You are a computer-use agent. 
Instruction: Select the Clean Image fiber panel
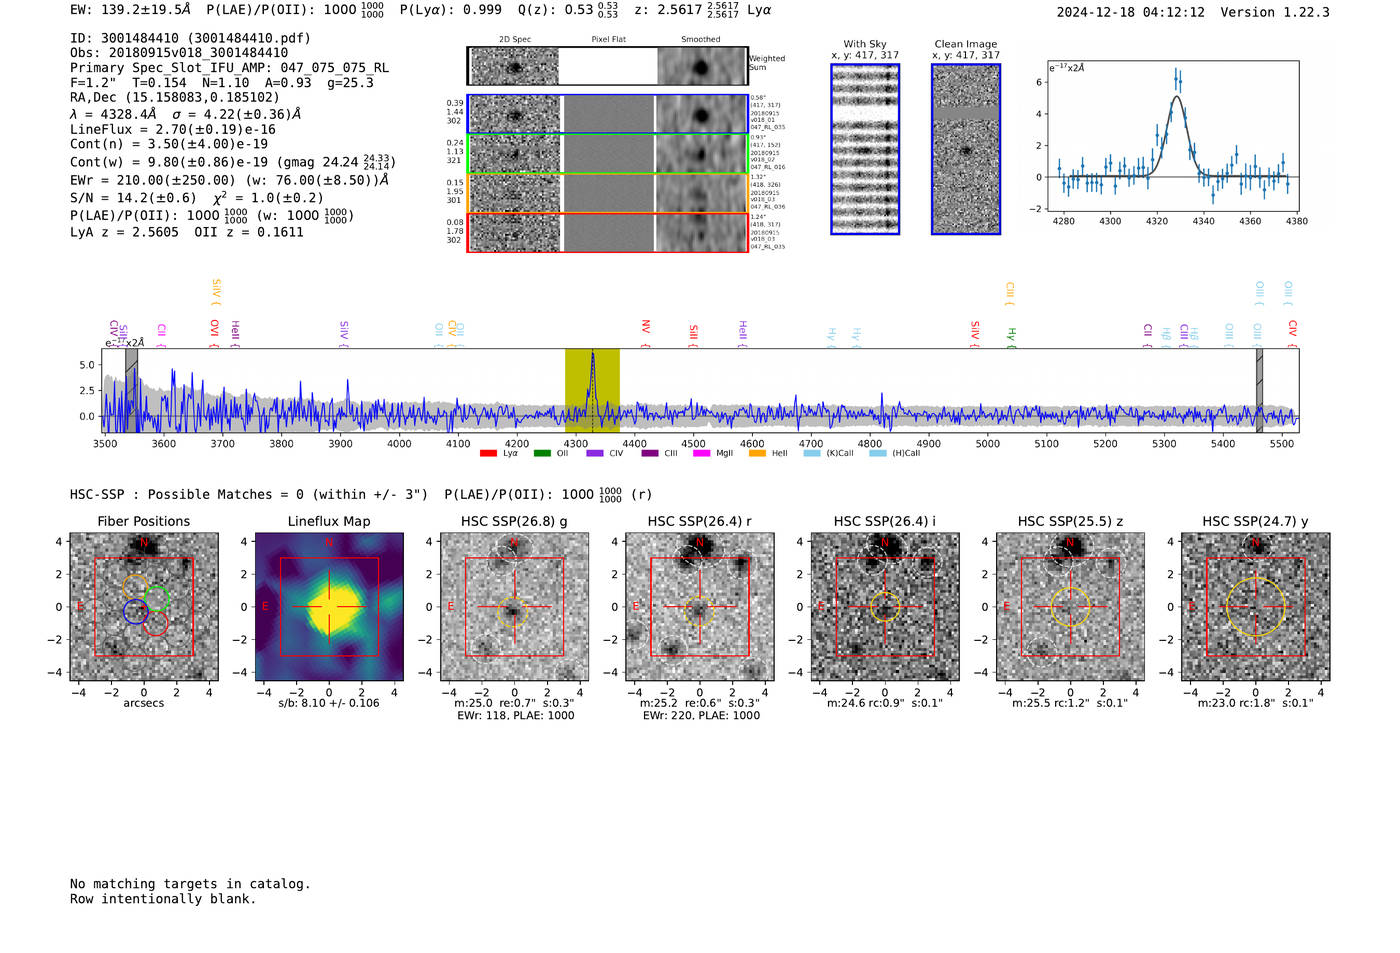pos(966,149)
